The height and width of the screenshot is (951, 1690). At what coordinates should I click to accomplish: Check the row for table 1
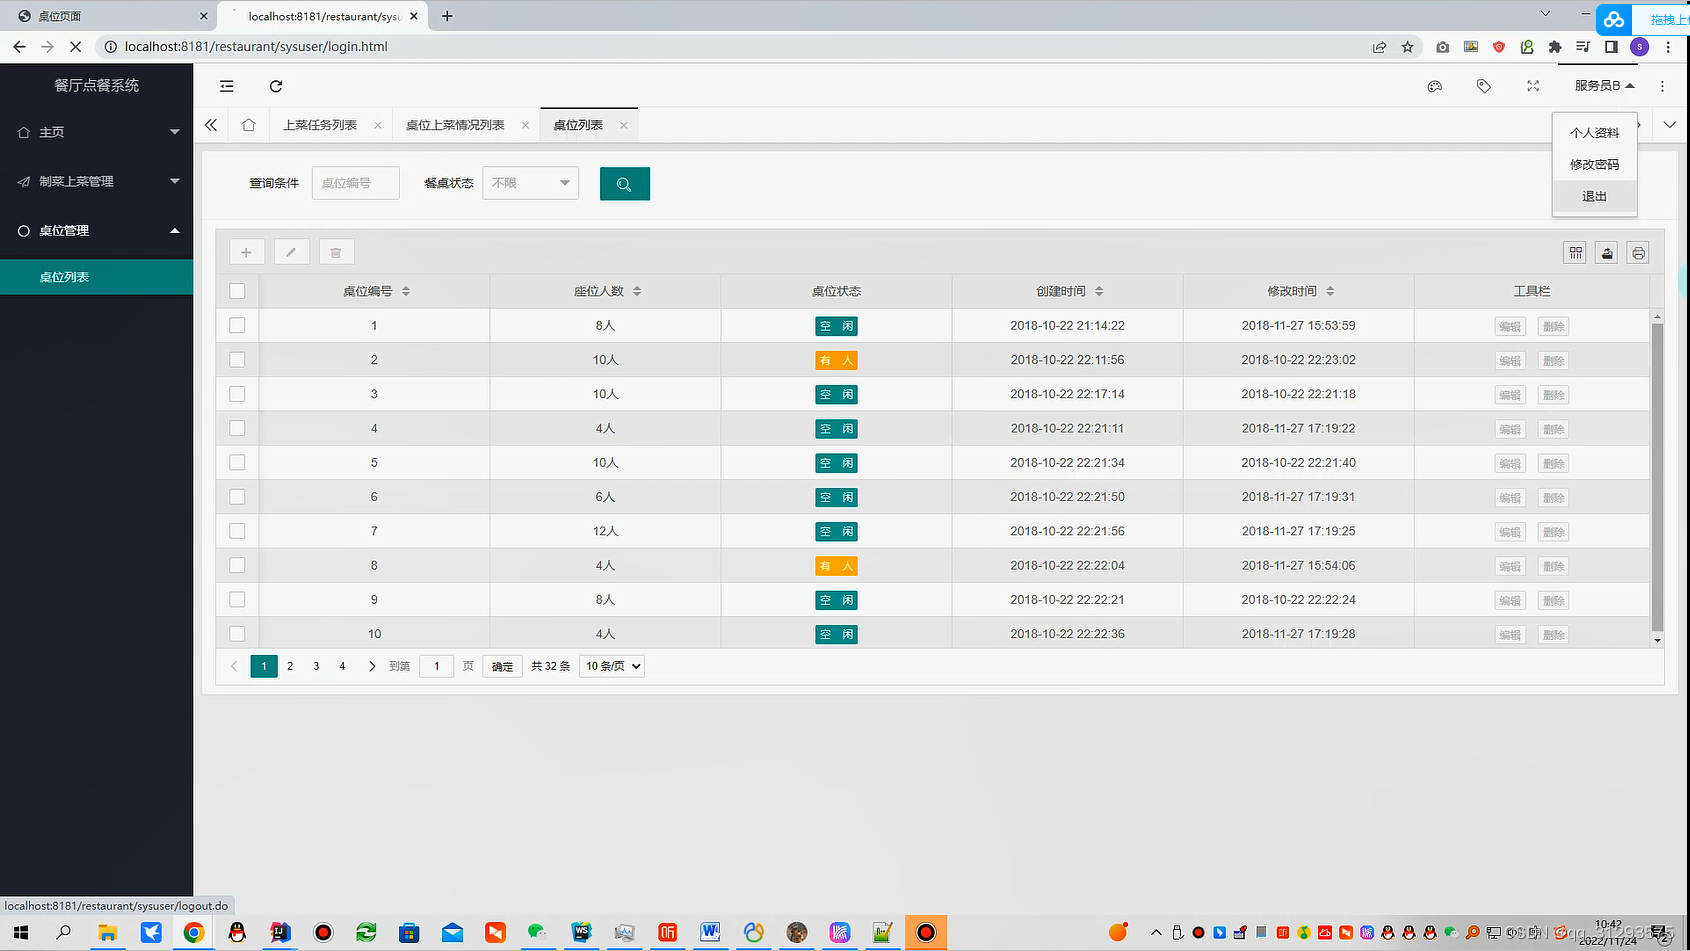[237, 325]
